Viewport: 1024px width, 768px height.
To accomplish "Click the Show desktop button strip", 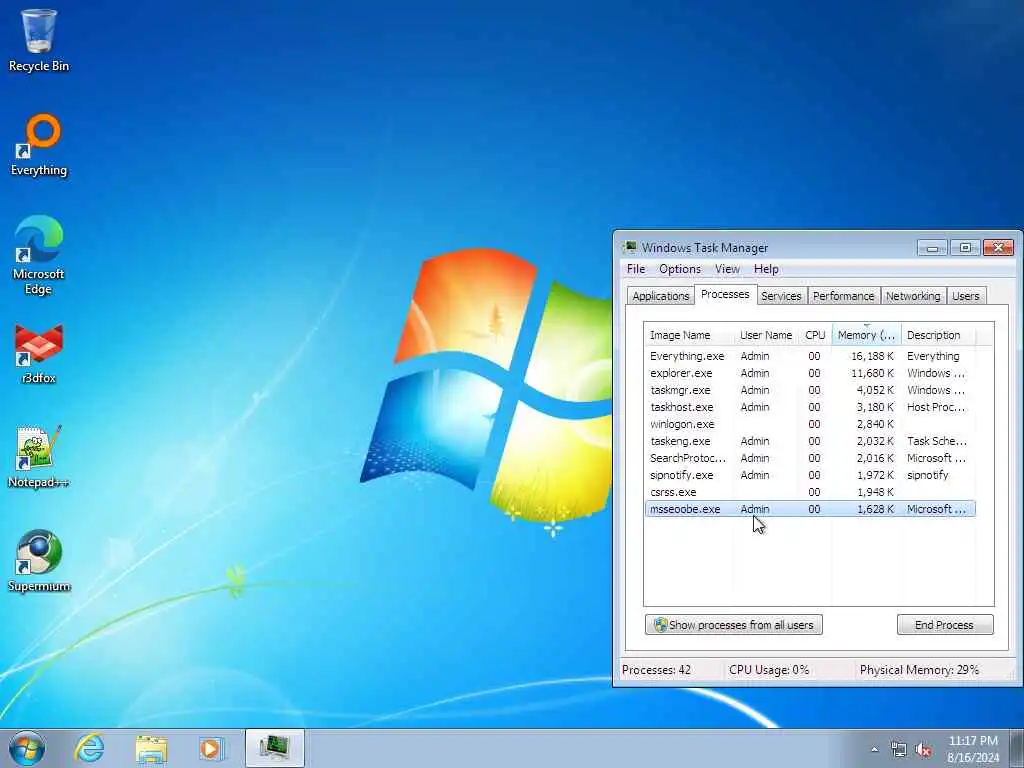I will tap(1018, 748).
